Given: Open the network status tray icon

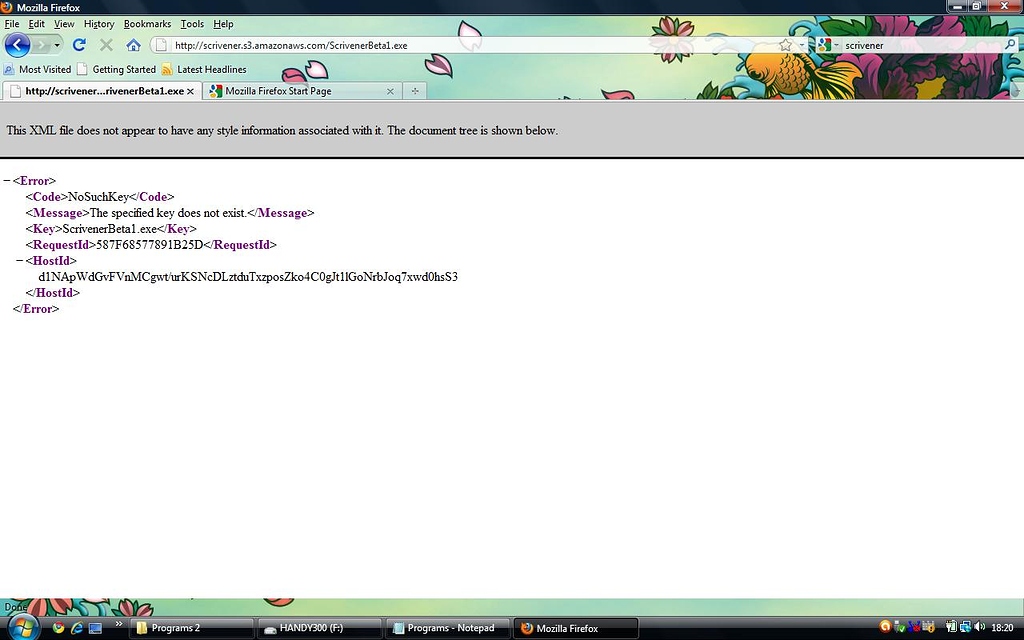Looking at the screenshot, I should (x=965, y=627).
